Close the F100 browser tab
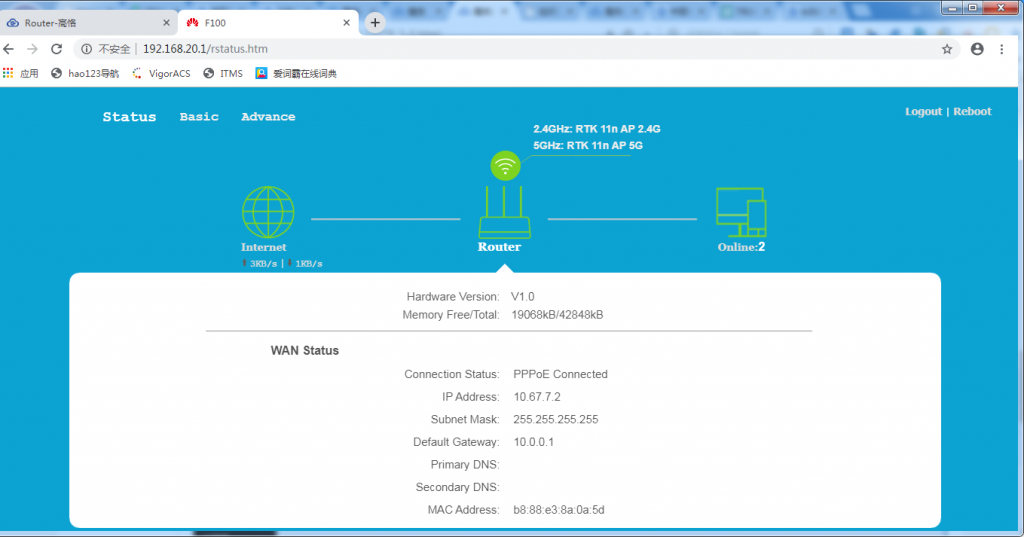Screen dimensions: 1024x537 tap(346, 22)
